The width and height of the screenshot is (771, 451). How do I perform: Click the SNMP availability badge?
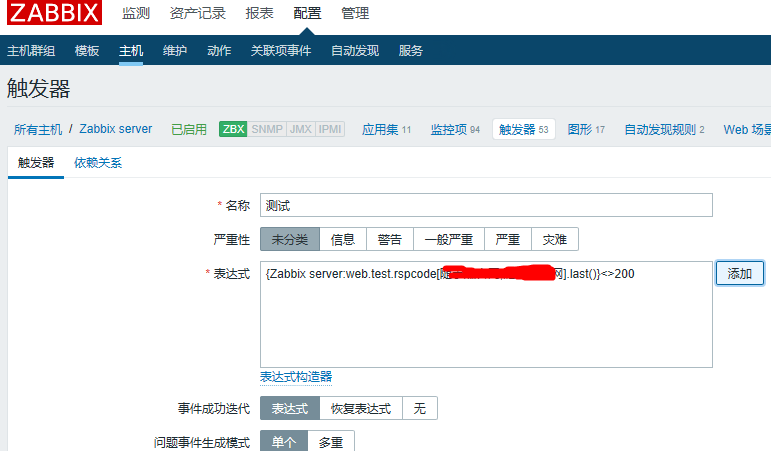267,129
